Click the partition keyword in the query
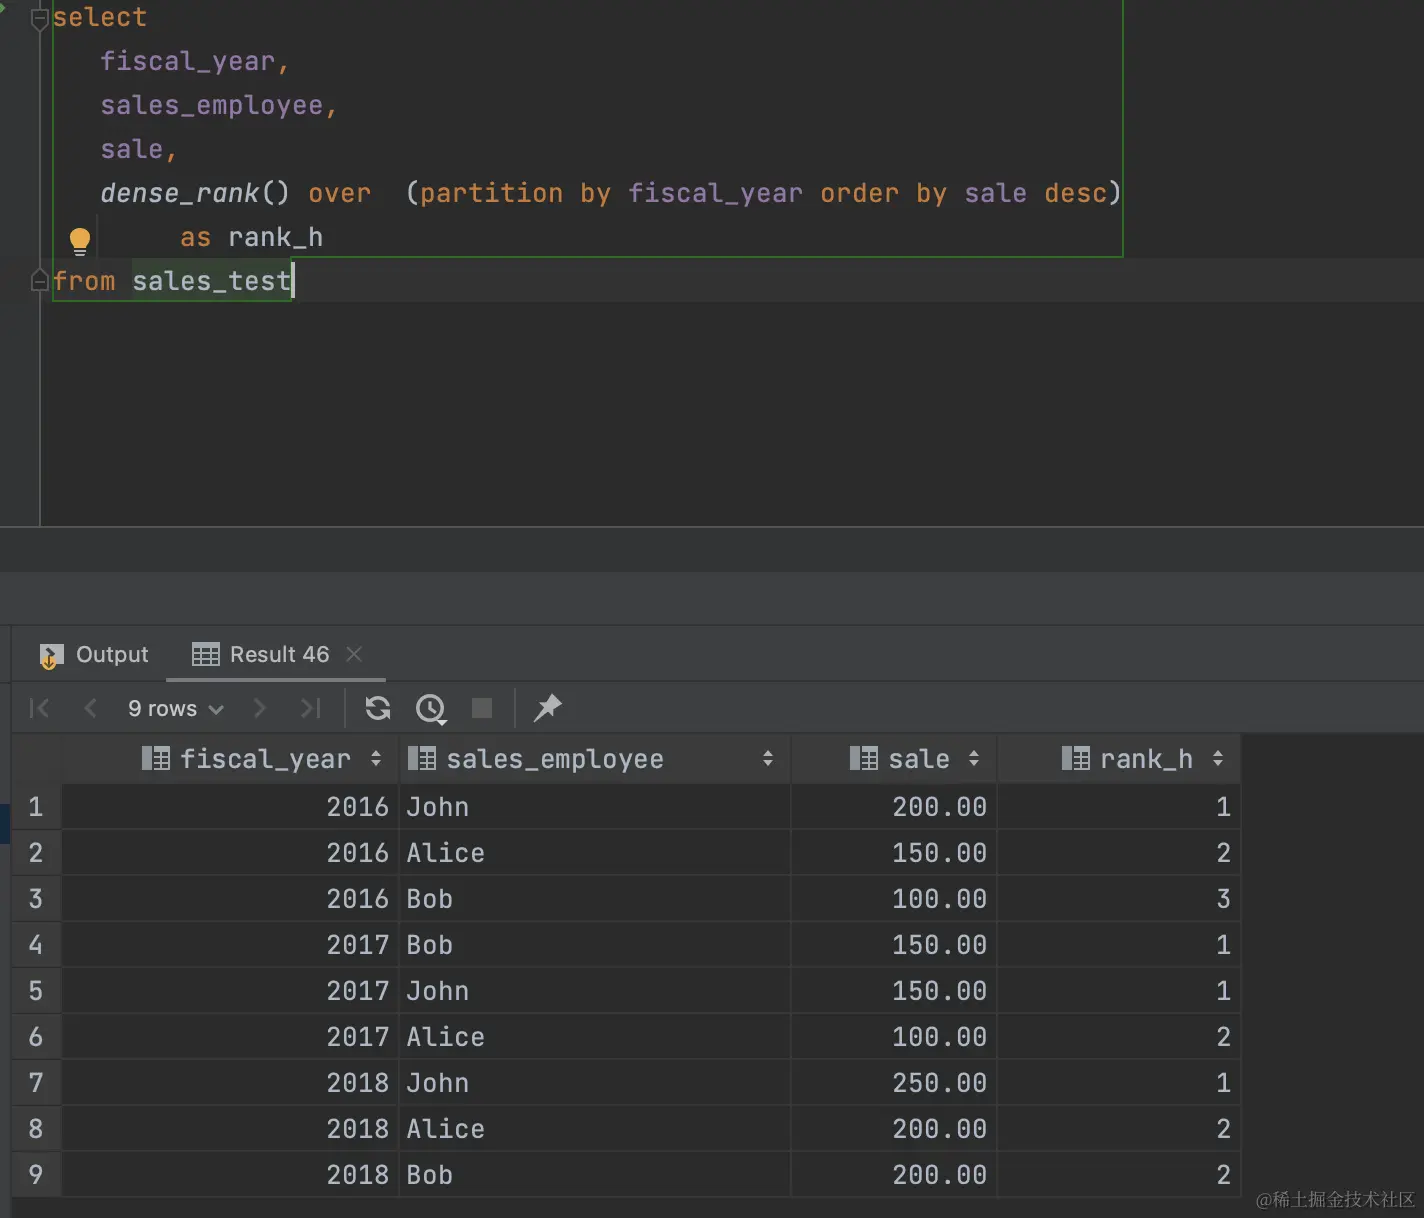Viewport: 1424px width, 1218px height. click(491, 193)
